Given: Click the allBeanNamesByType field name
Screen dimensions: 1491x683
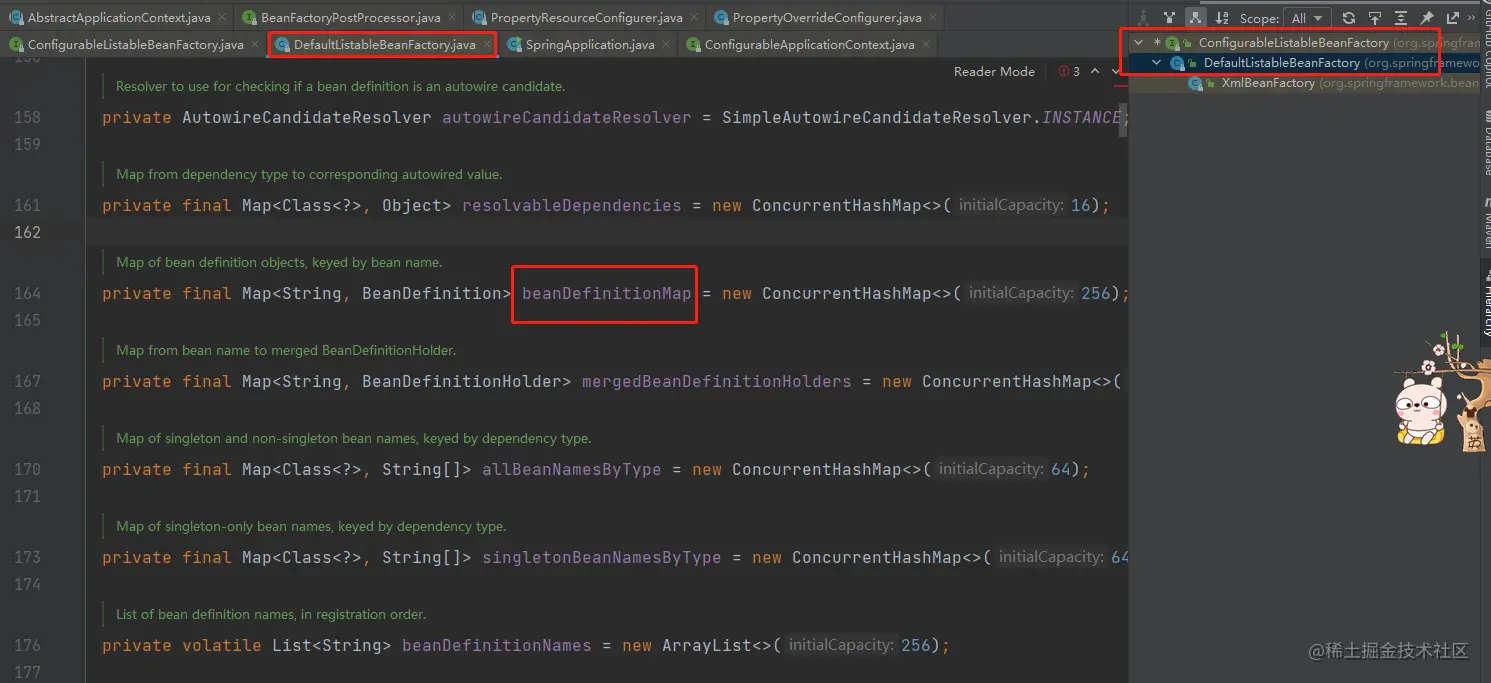Looking at the screenshot, I should [x=571, y=469].
